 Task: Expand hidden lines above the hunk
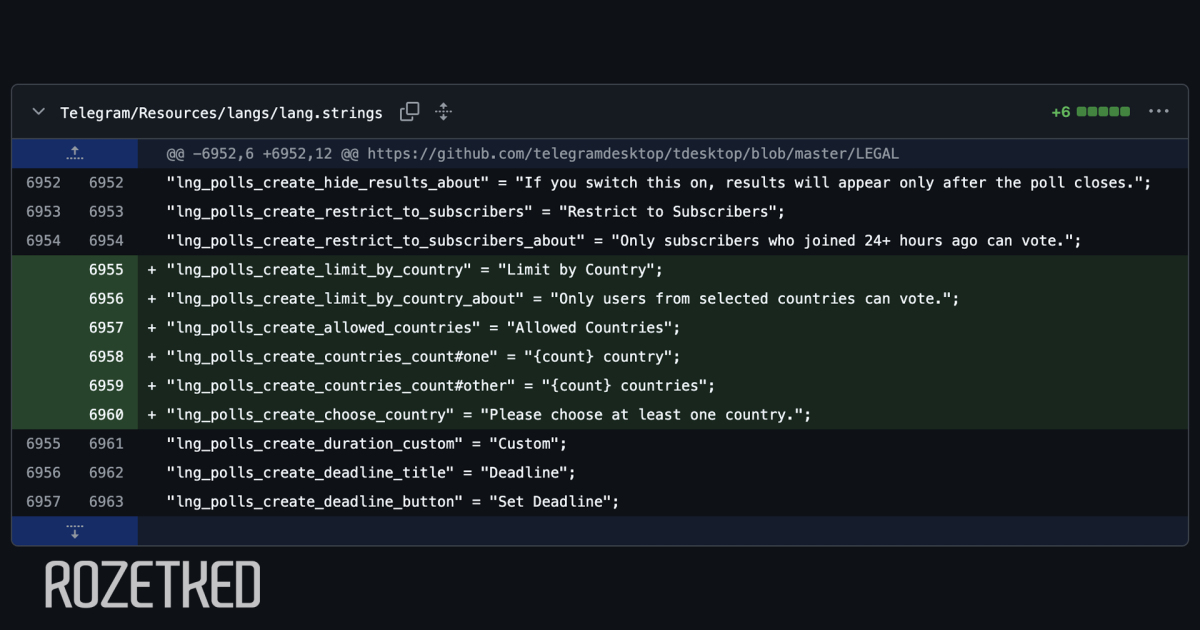point(74,154)
